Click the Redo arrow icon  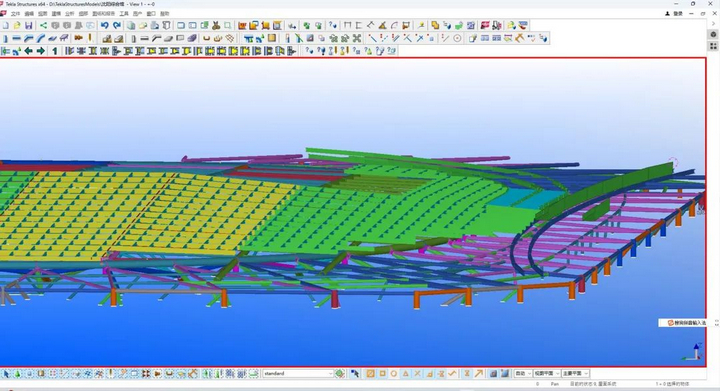coord(117,25)
